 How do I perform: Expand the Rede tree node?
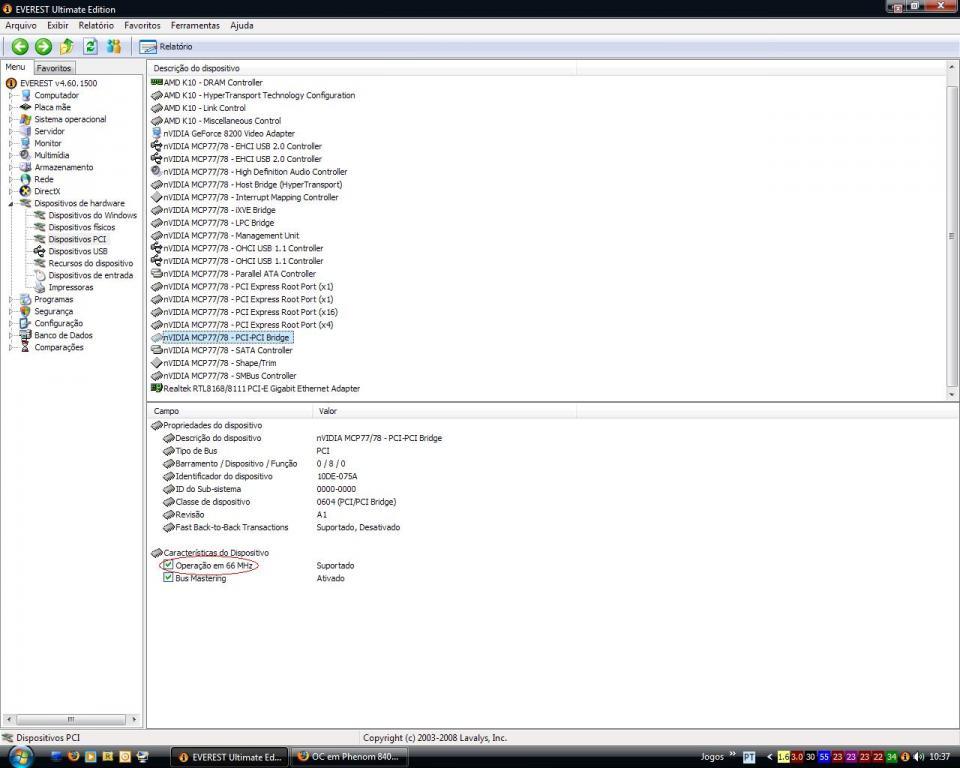[10, 179]
